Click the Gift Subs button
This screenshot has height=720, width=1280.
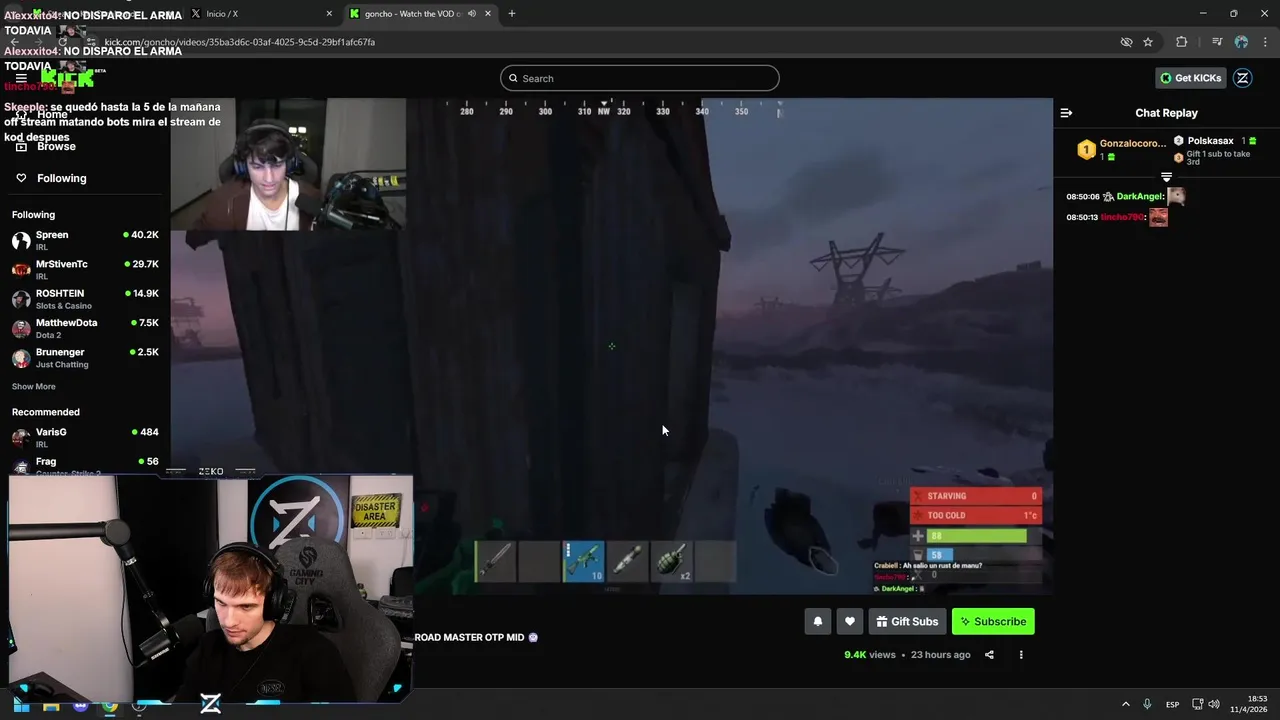907,621
